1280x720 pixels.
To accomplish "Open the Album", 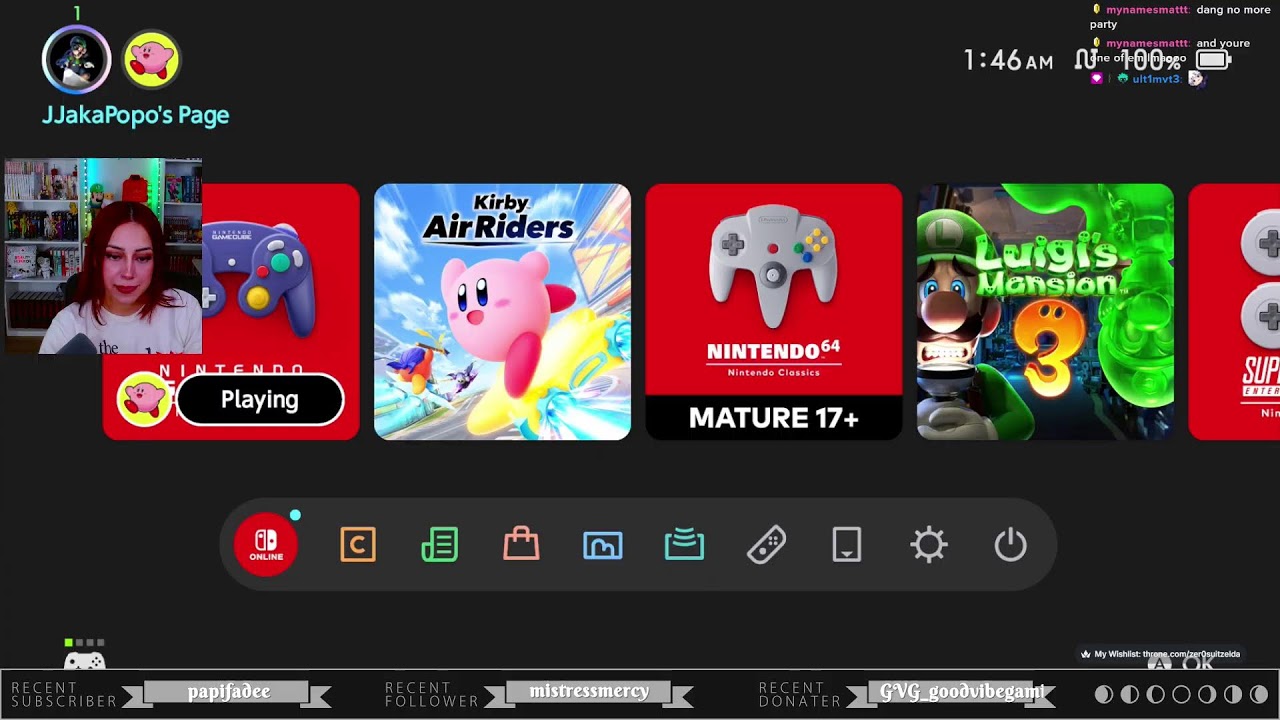I will (603, 544).
